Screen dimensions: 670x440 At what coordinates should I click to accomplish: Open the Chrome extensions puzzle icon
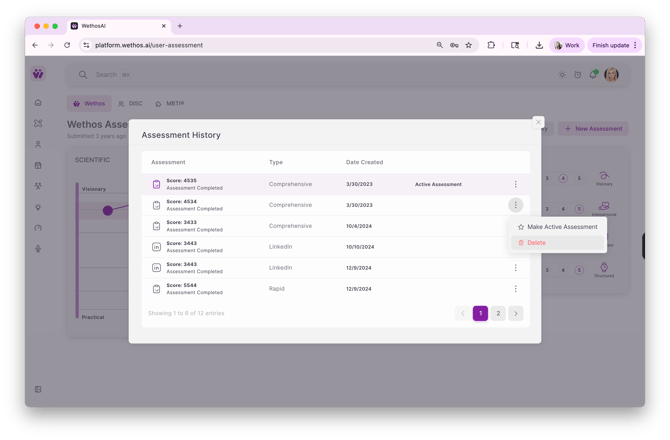point(491,45)
